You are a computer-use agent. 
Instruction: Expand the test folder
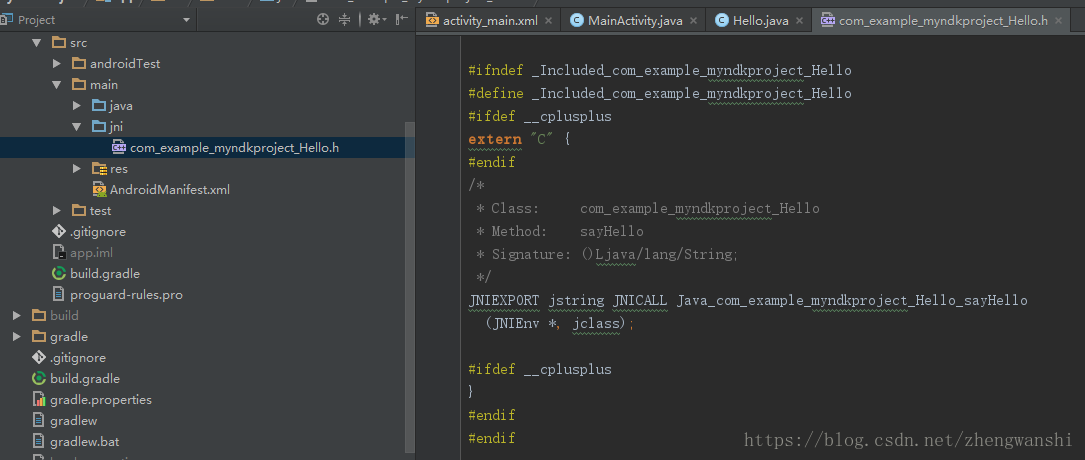[57, 210]
